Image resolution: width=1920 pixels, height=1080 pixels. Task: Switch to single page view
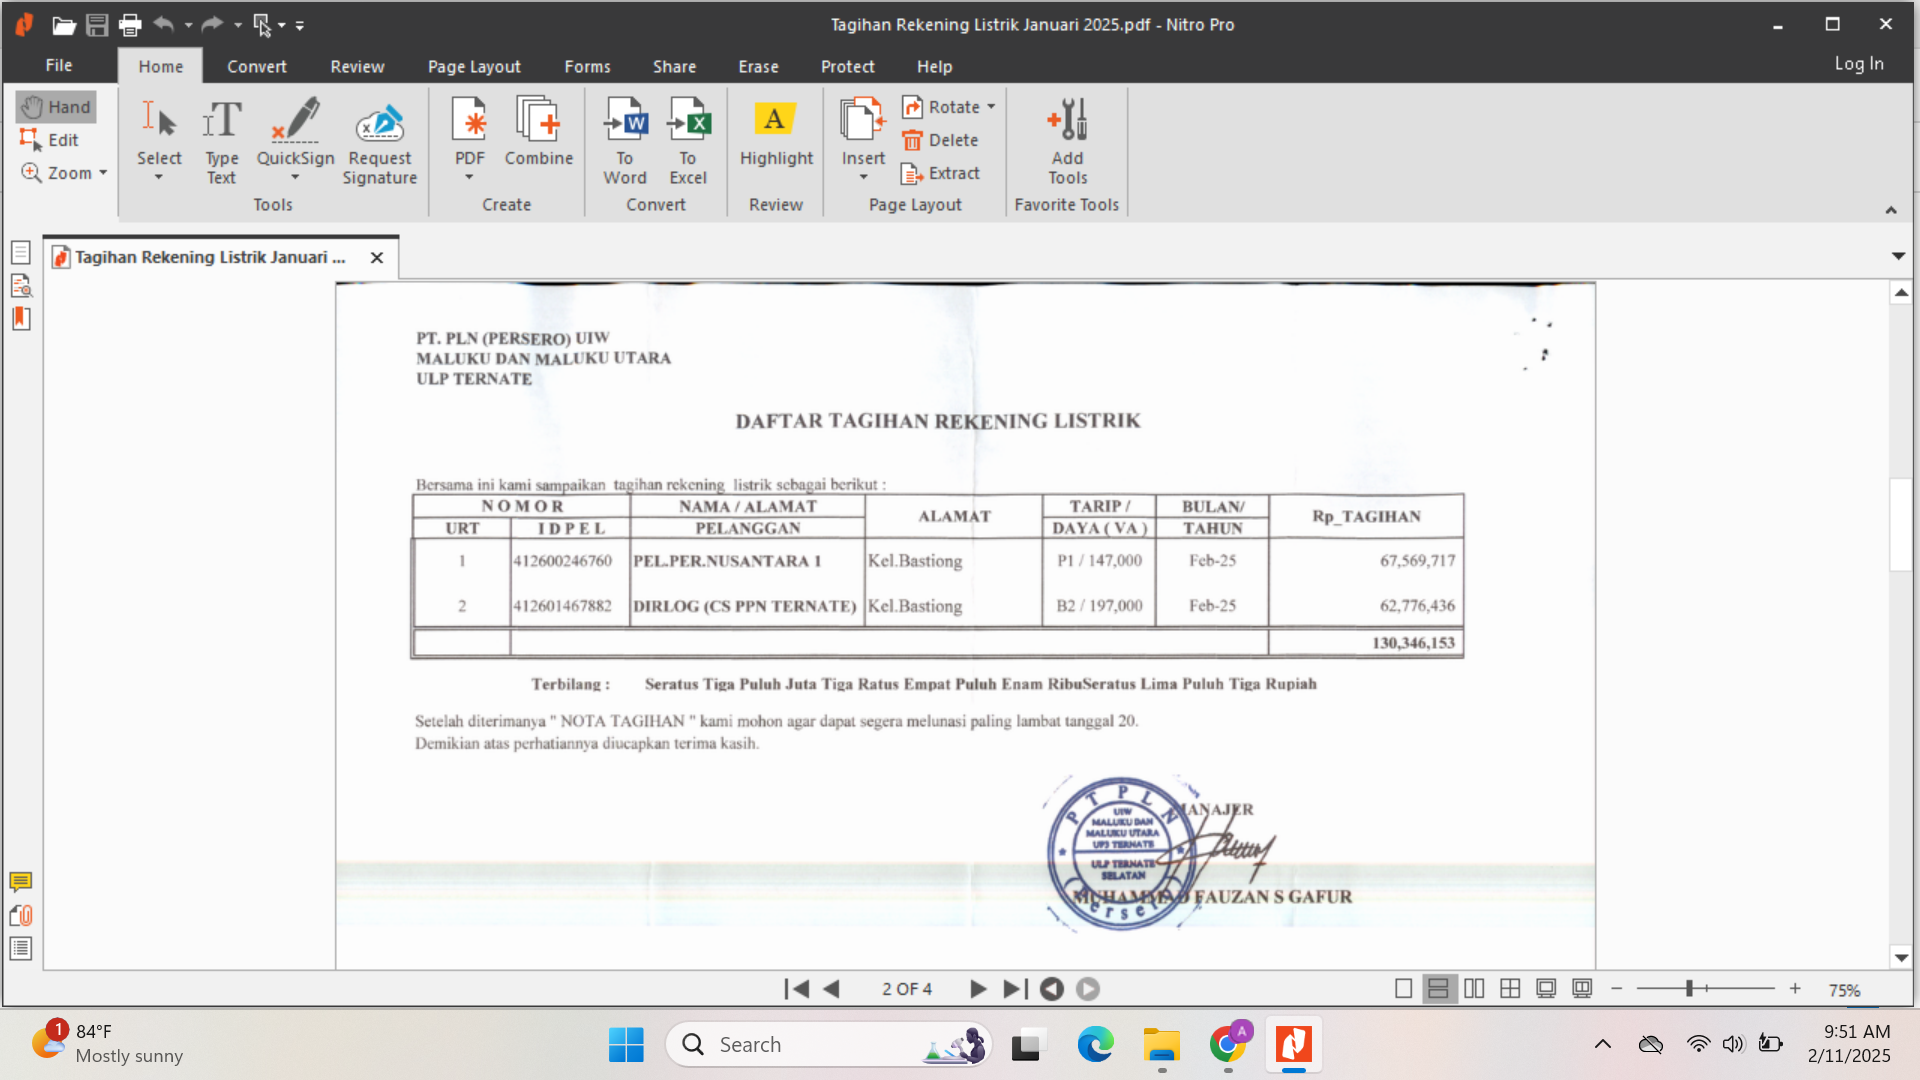1403,989
